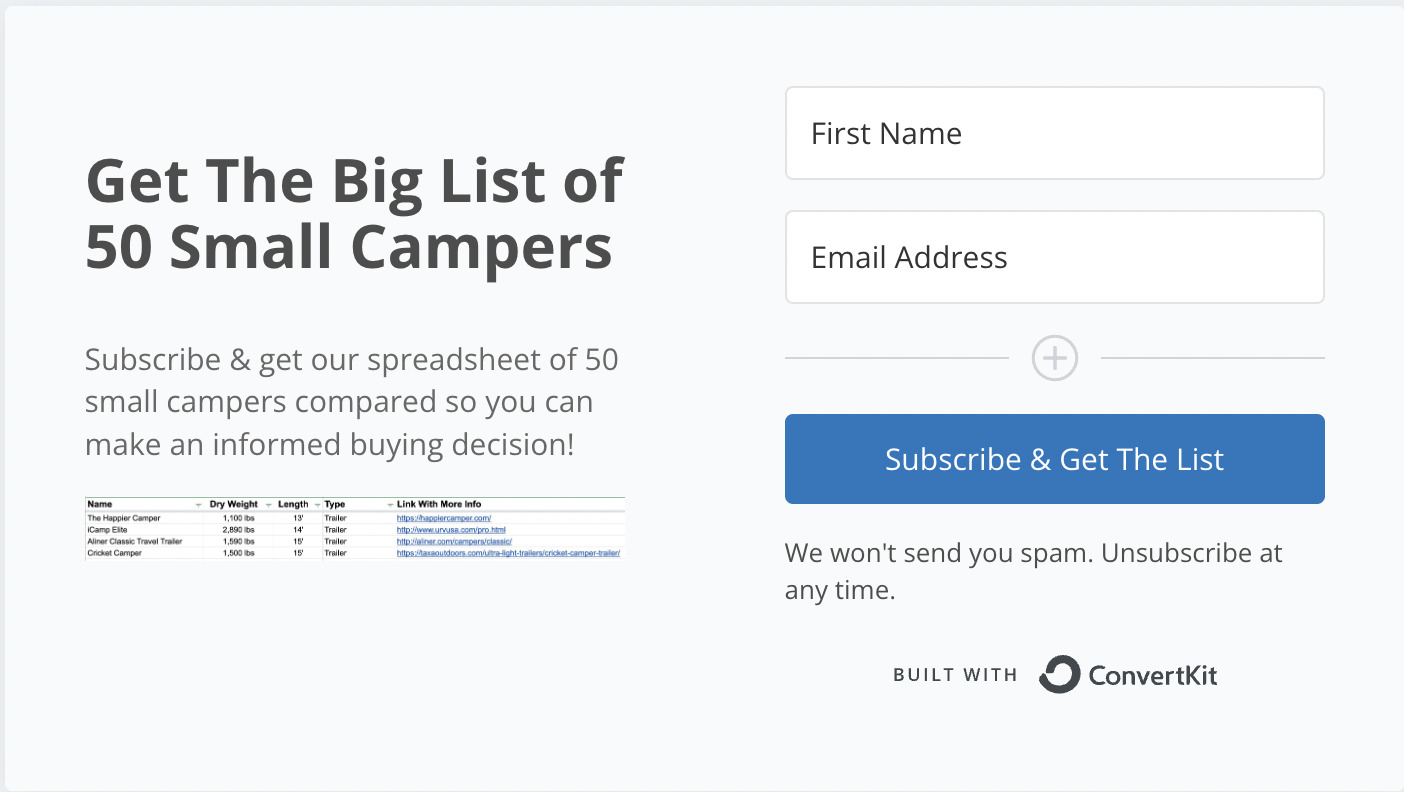Screen dimensions: 1404x792
Task: Open the Name column filter dropdown
Action: coord(197,503)
